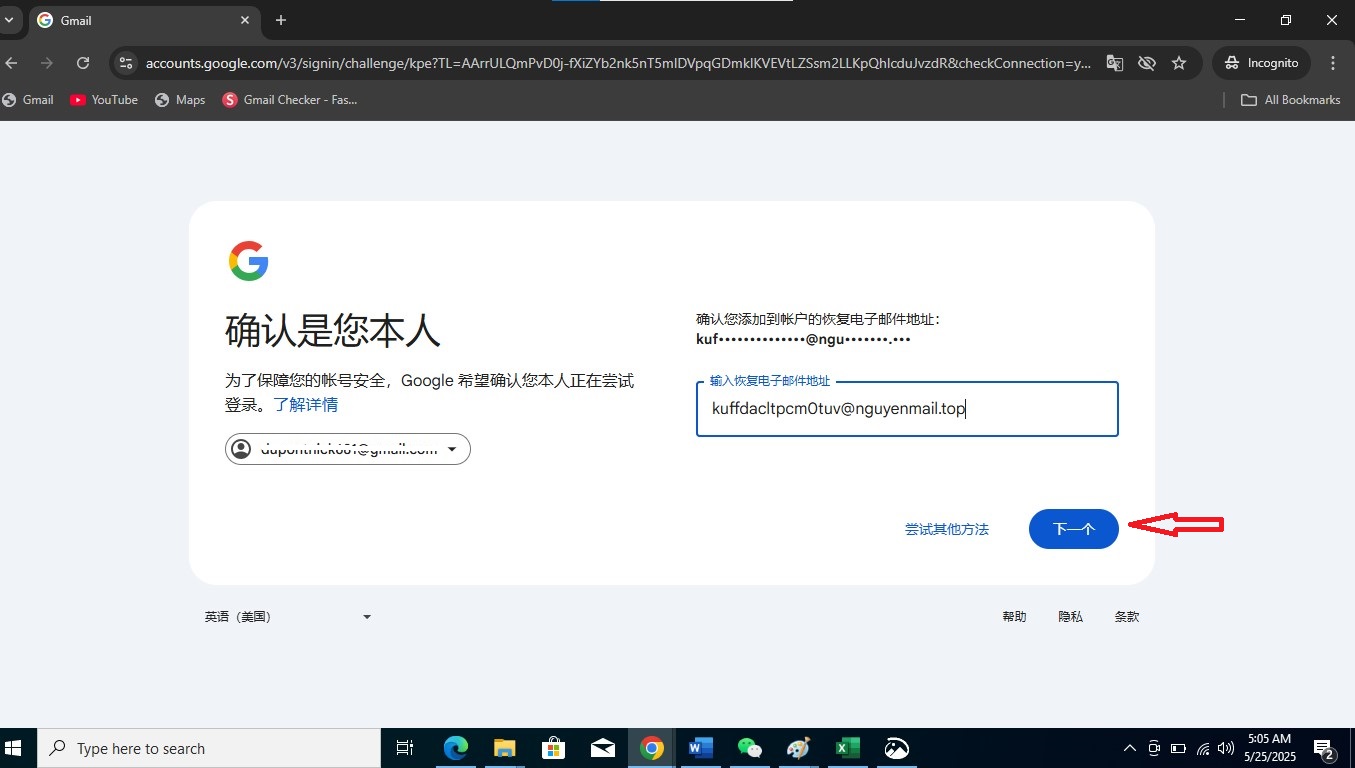This screenshot has height=768, width=1355.
Task: Open Excel from the taskbar
Action: tap(847, 748)
